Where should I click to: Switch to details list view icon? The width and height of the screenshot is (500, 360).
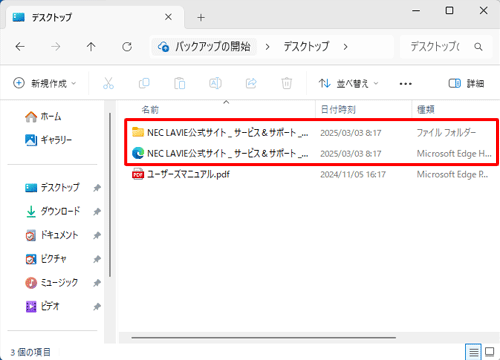pyautogui.click(x=474, y=352)
